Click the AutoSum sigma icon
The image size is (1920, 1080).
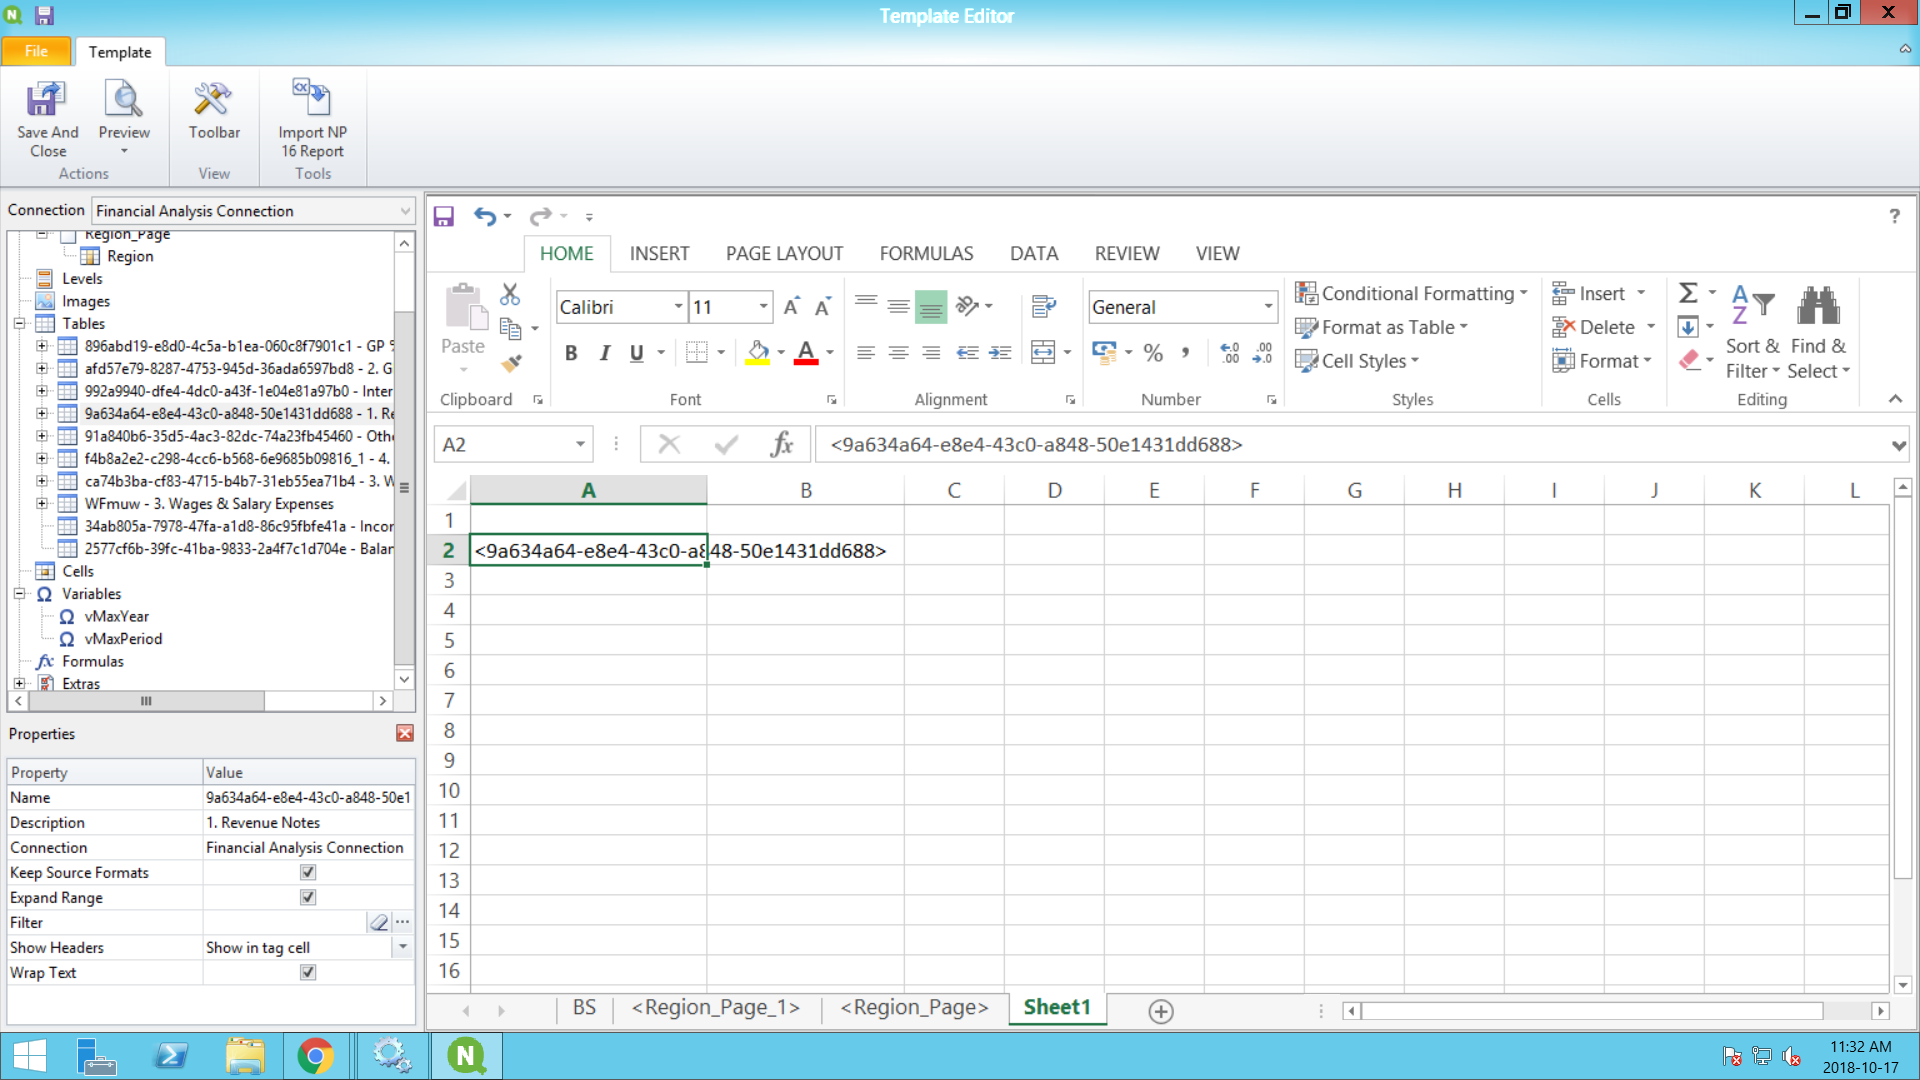click(x=1688, y=293)
